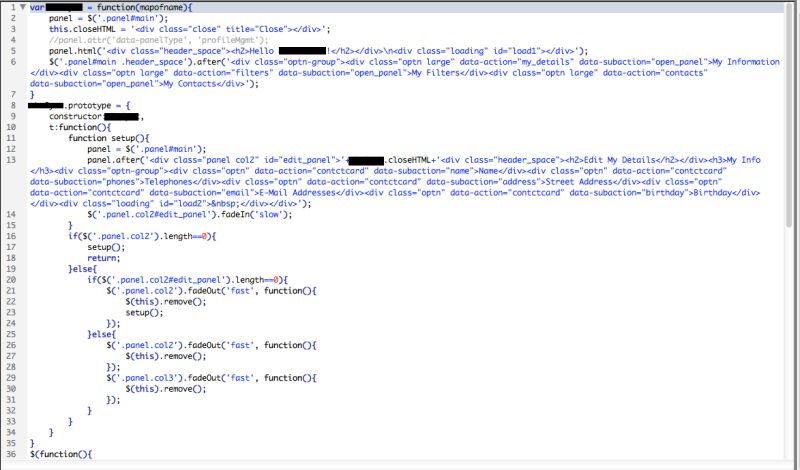Click line number 13 in the gutter
This screenshot has width=800, height=470.
point(11,160)
